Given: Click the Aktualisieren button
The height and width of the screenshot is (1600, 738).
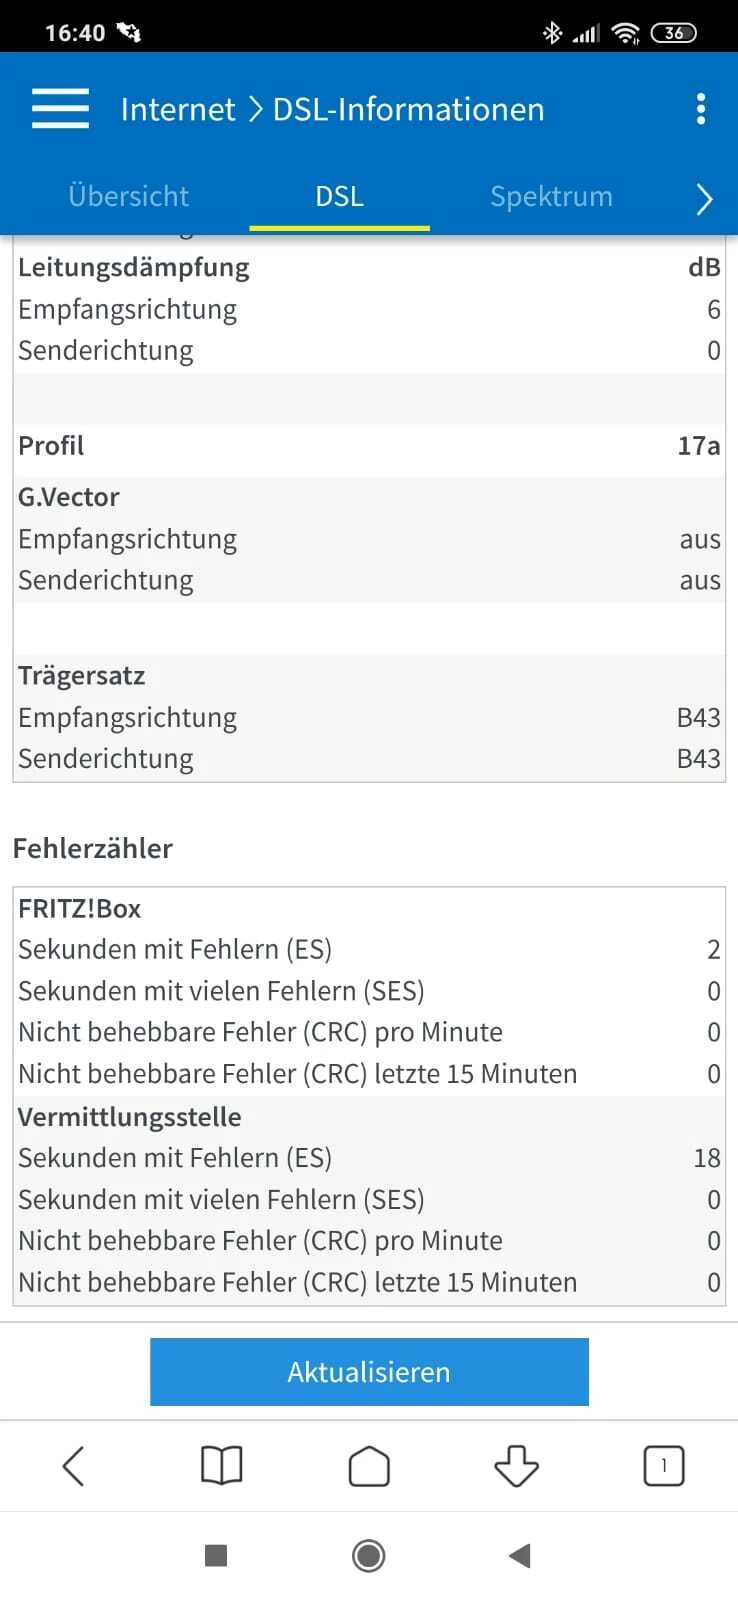Looking at the screenshot, I should [x=369, y=1372].
